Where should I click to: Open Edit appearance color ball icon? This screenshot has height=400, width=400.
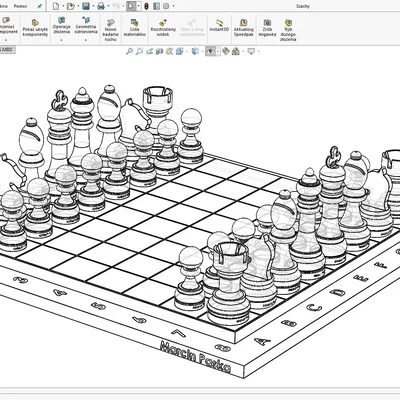[226, 51]
